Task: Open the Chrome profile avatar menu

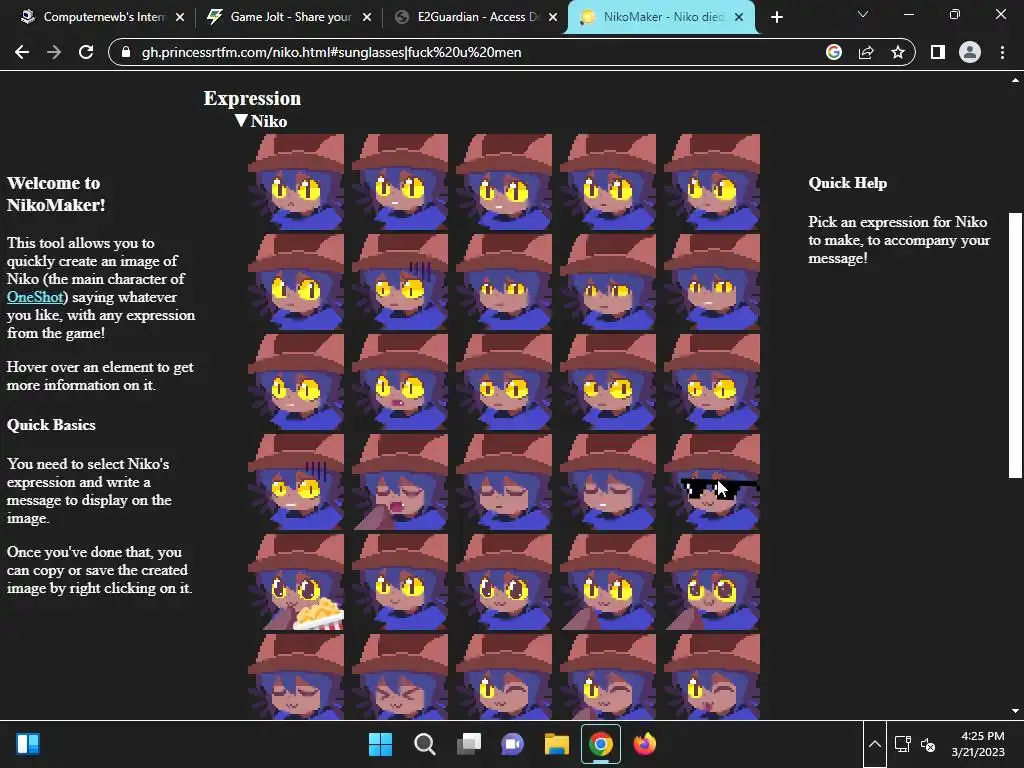Action: pyautogui.click(x=970, y=52)
